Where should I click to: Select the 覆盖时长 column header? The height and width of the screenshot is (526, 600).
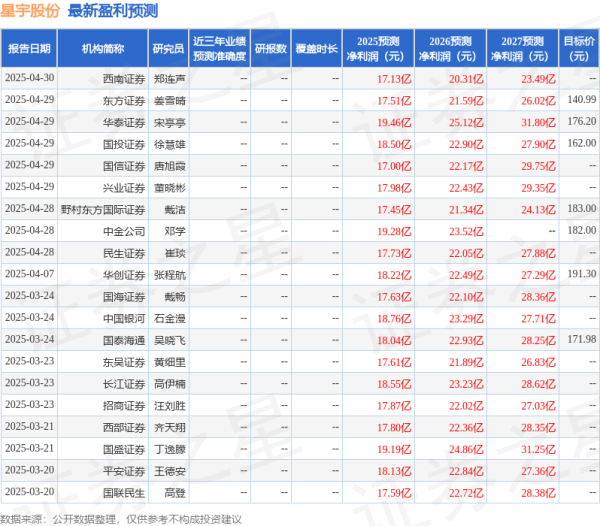point(315,48)
